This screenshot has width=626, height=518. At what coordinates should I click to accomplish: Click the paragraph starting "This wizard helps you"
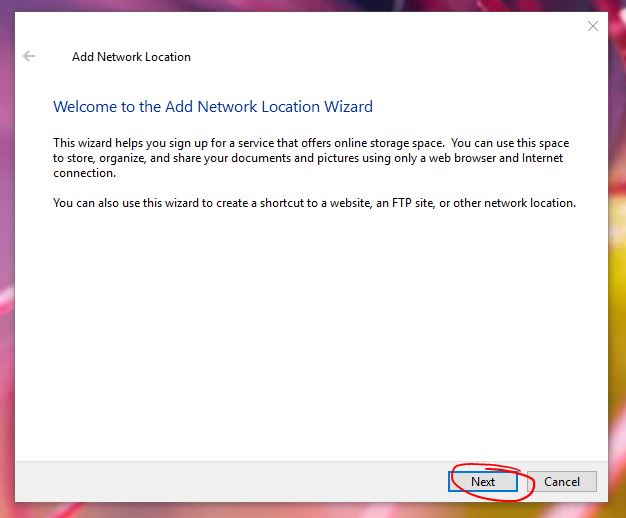(310, 158)
